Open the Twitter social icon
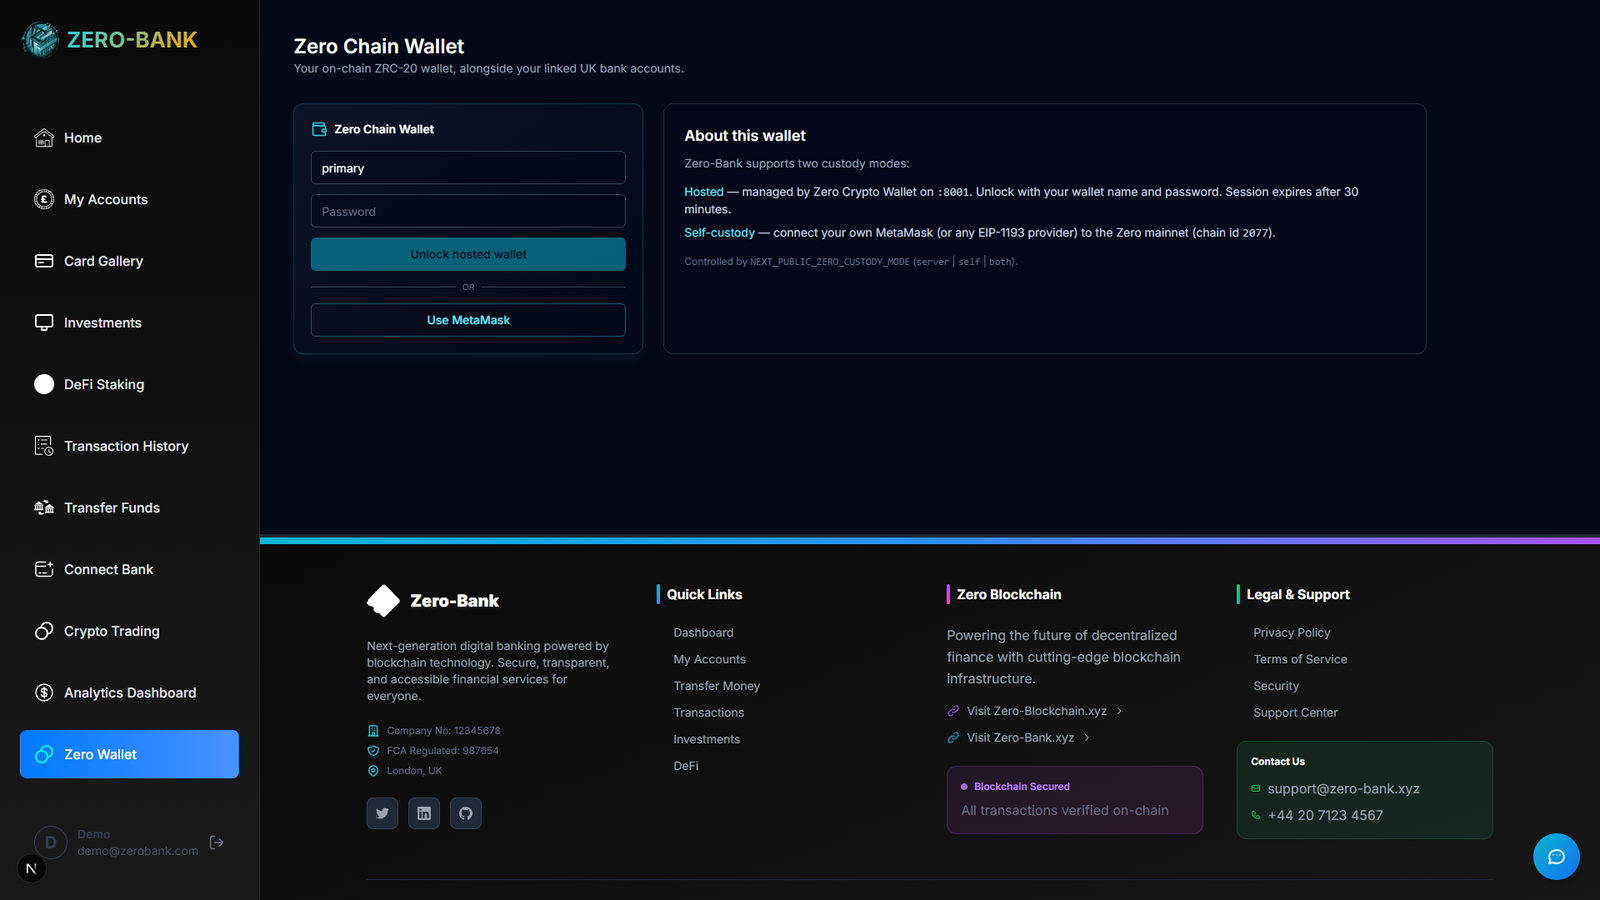 382,813
